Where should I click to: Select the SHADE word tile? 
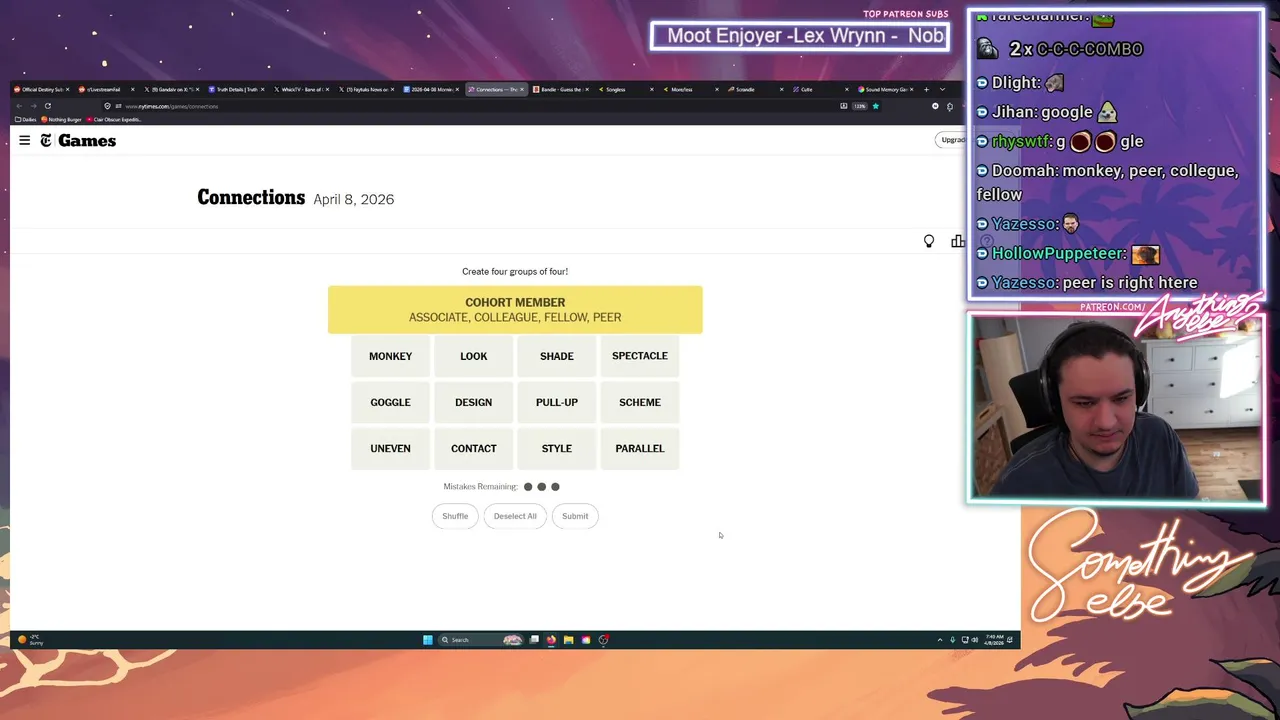click(556, 356)
